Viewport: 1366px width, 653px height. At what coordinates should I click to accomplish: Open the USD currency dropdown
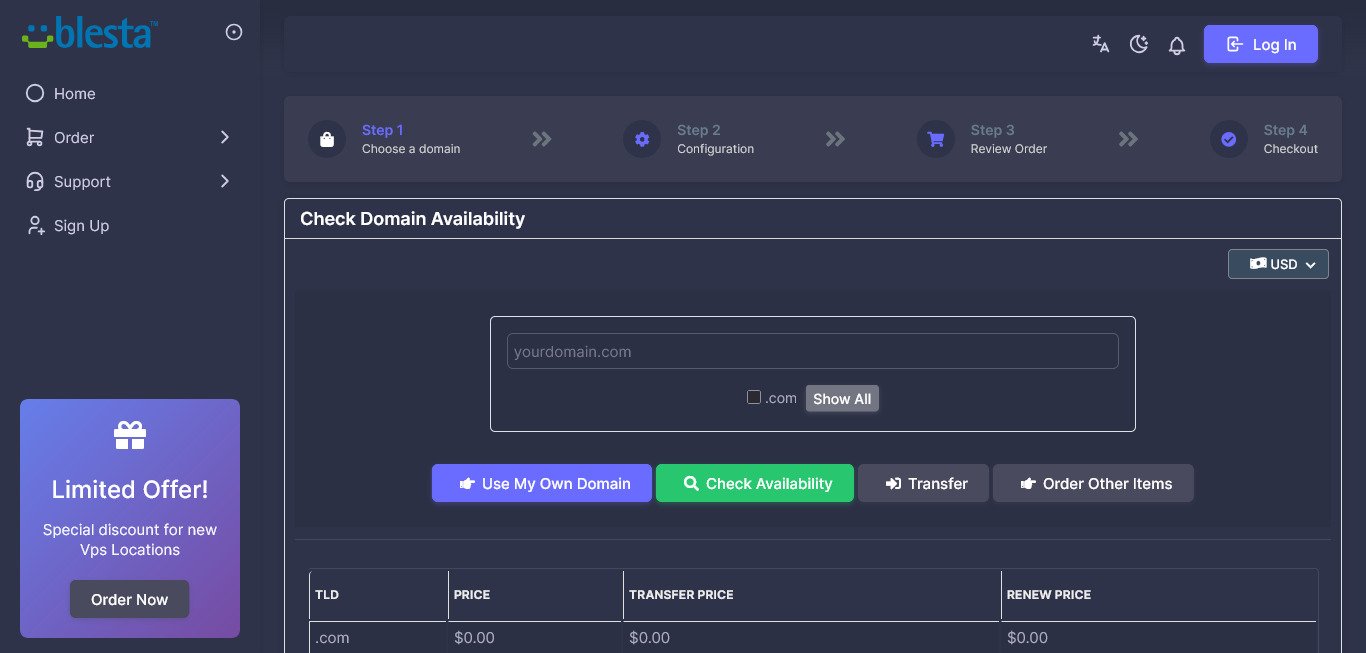pyautogui.click(x=1278, y=264)
